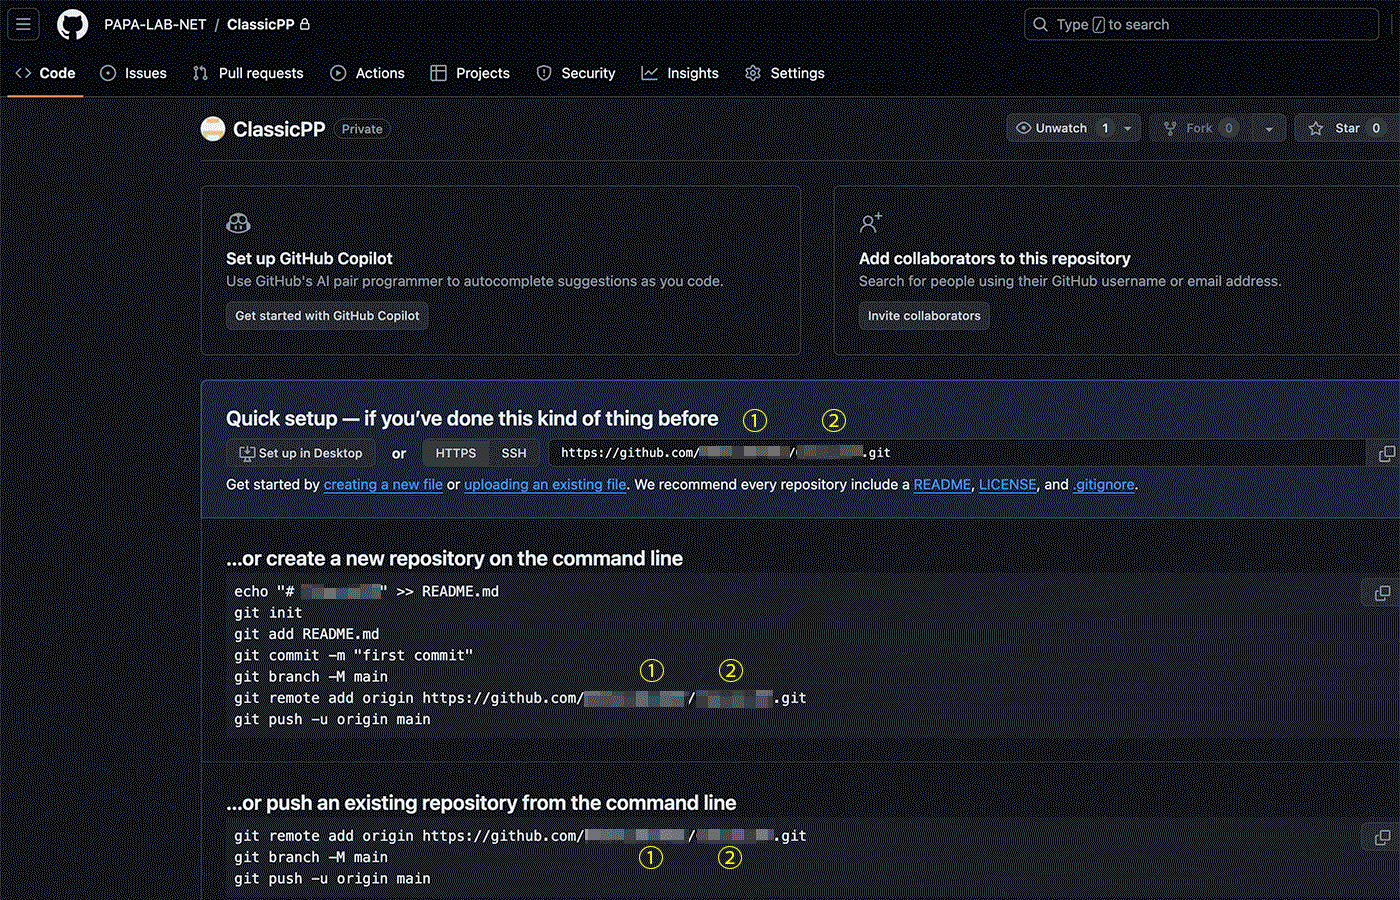The width and height of the screenshot is (1400, 900).
Task: Select HTTPS as clone protocol
Action: 456,453
